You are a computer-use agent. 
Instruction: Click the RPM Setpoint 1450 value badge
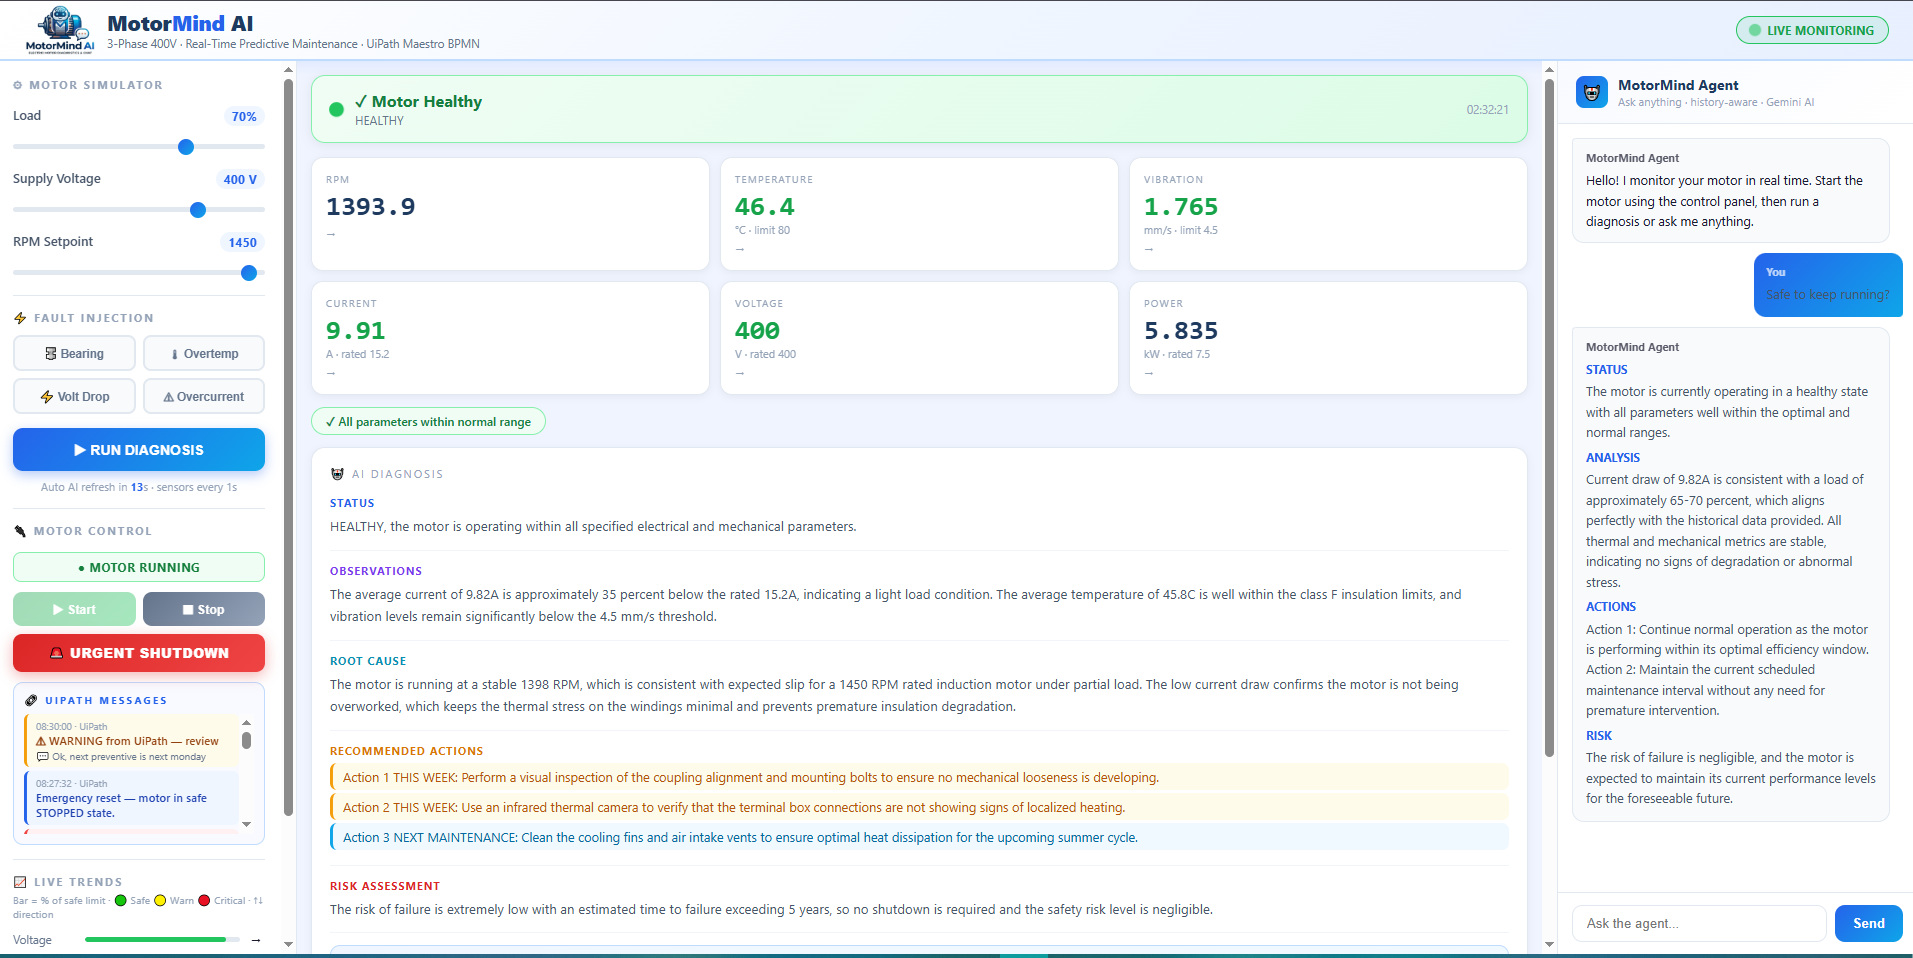click(x=242, y=243)
